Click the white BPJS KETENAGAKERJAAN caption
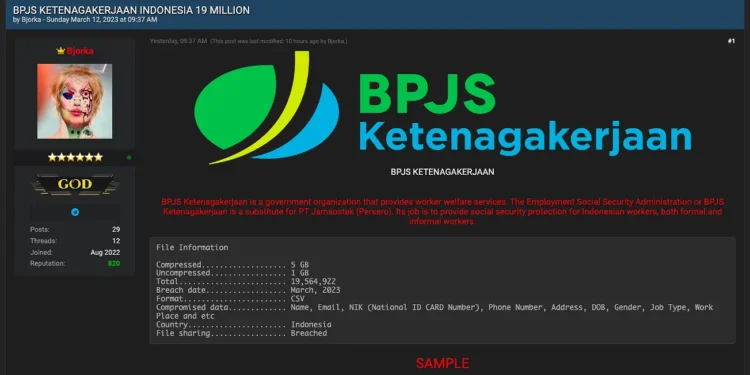Viewport: 750px width, 375px height. pos(442,172)
